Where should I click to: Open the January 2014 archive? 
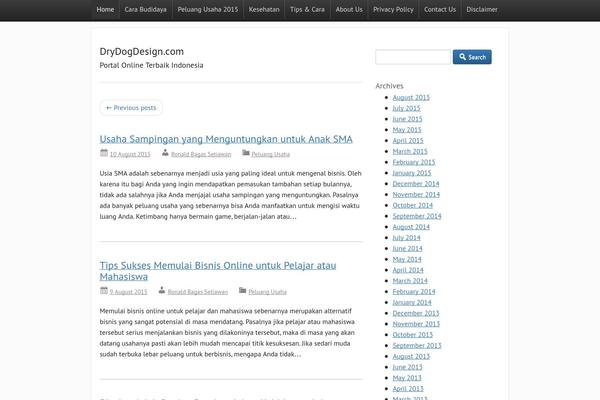pos(412,302)
